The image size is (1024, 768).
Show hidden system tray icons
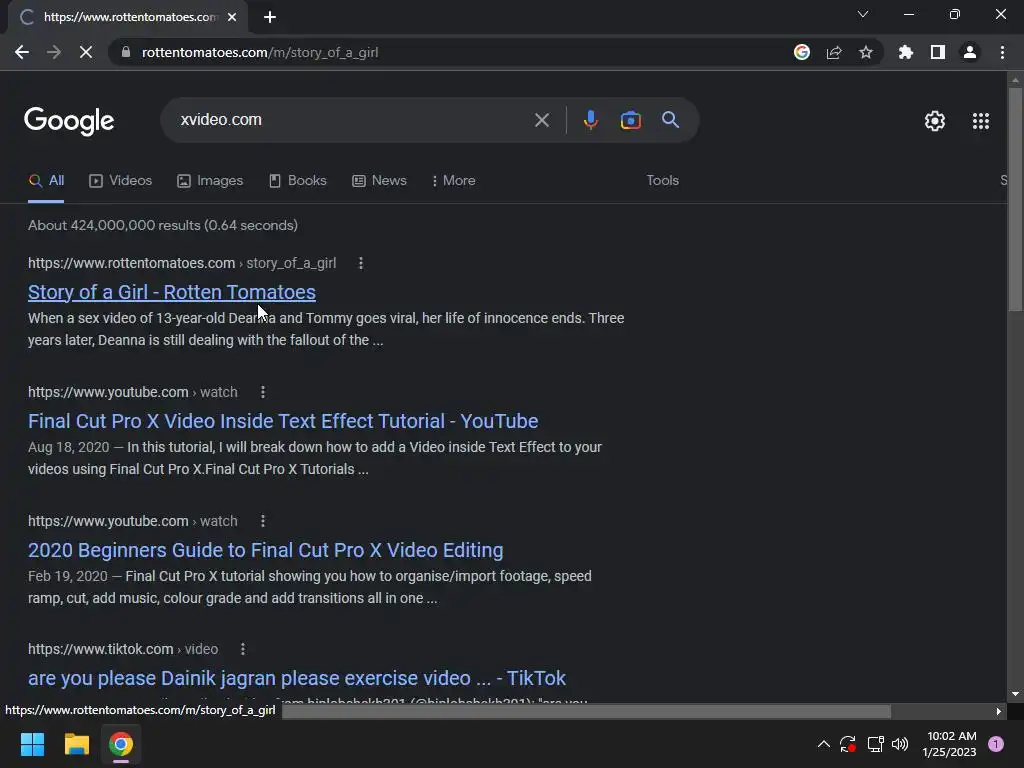824,744
